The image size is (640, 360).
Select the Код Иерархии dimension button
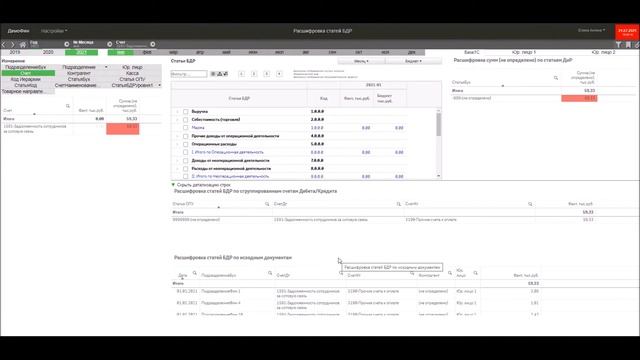click(x=26, y=79)
